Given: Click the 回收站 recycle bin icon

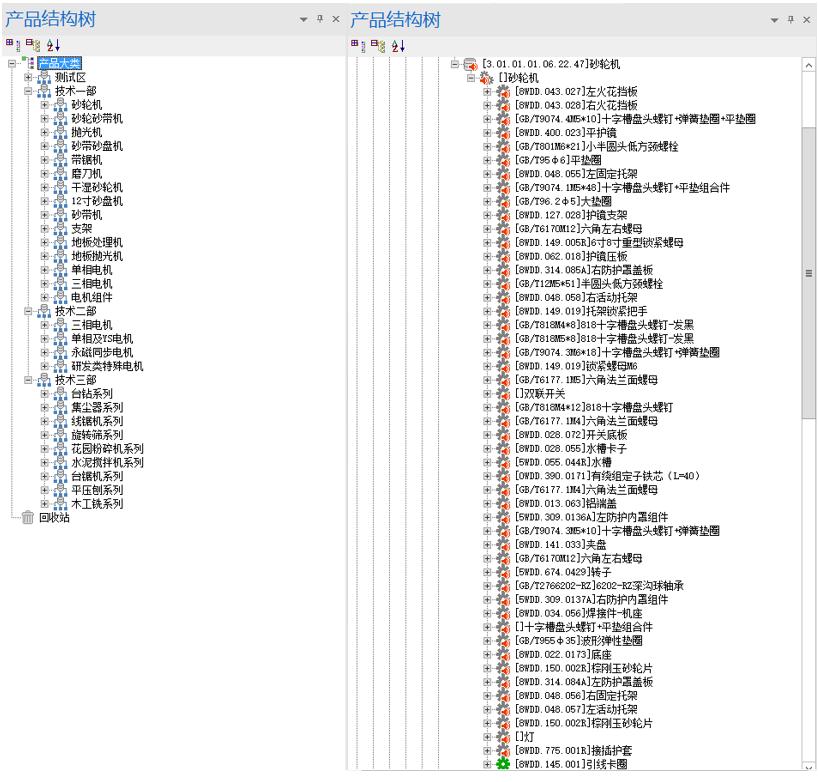Looking at the screenshot, I should [28, 517].
